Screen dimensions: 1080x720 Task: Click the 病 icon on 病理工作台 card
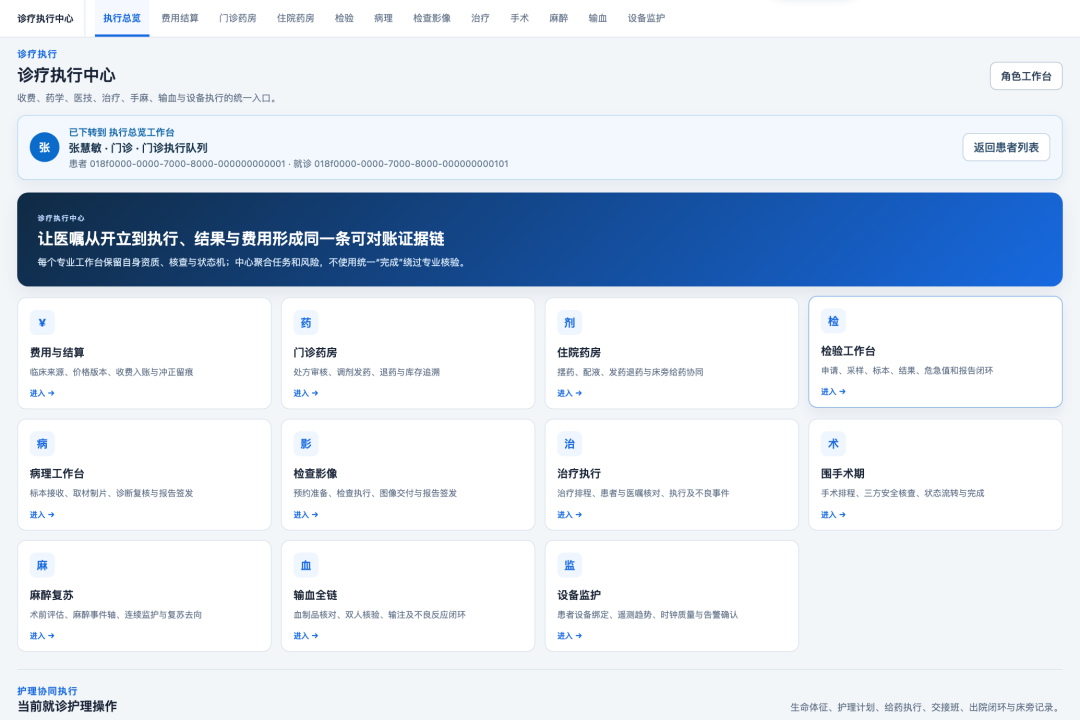click(x=42, y=444)
